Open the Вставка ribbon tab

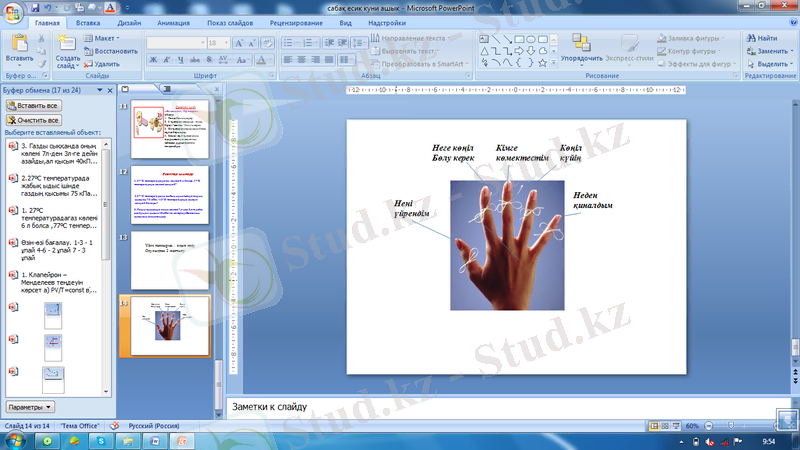88,21
